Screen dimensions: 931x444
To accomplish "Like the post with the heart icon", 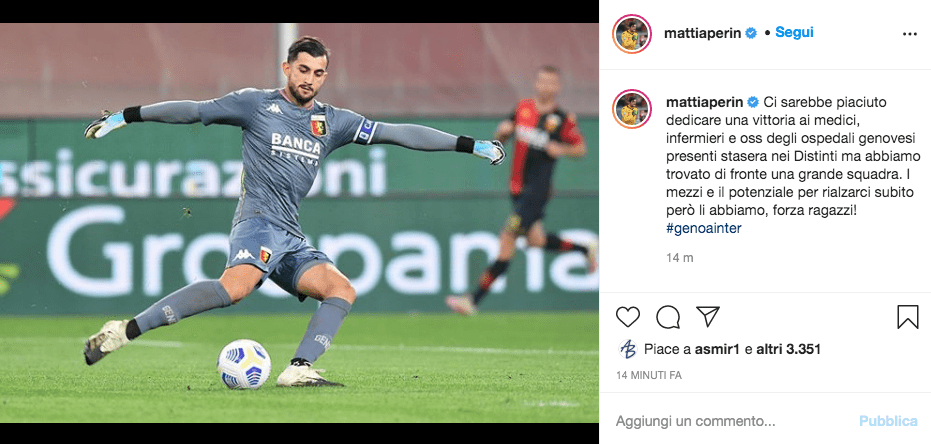I will click(x=628, y=317).
